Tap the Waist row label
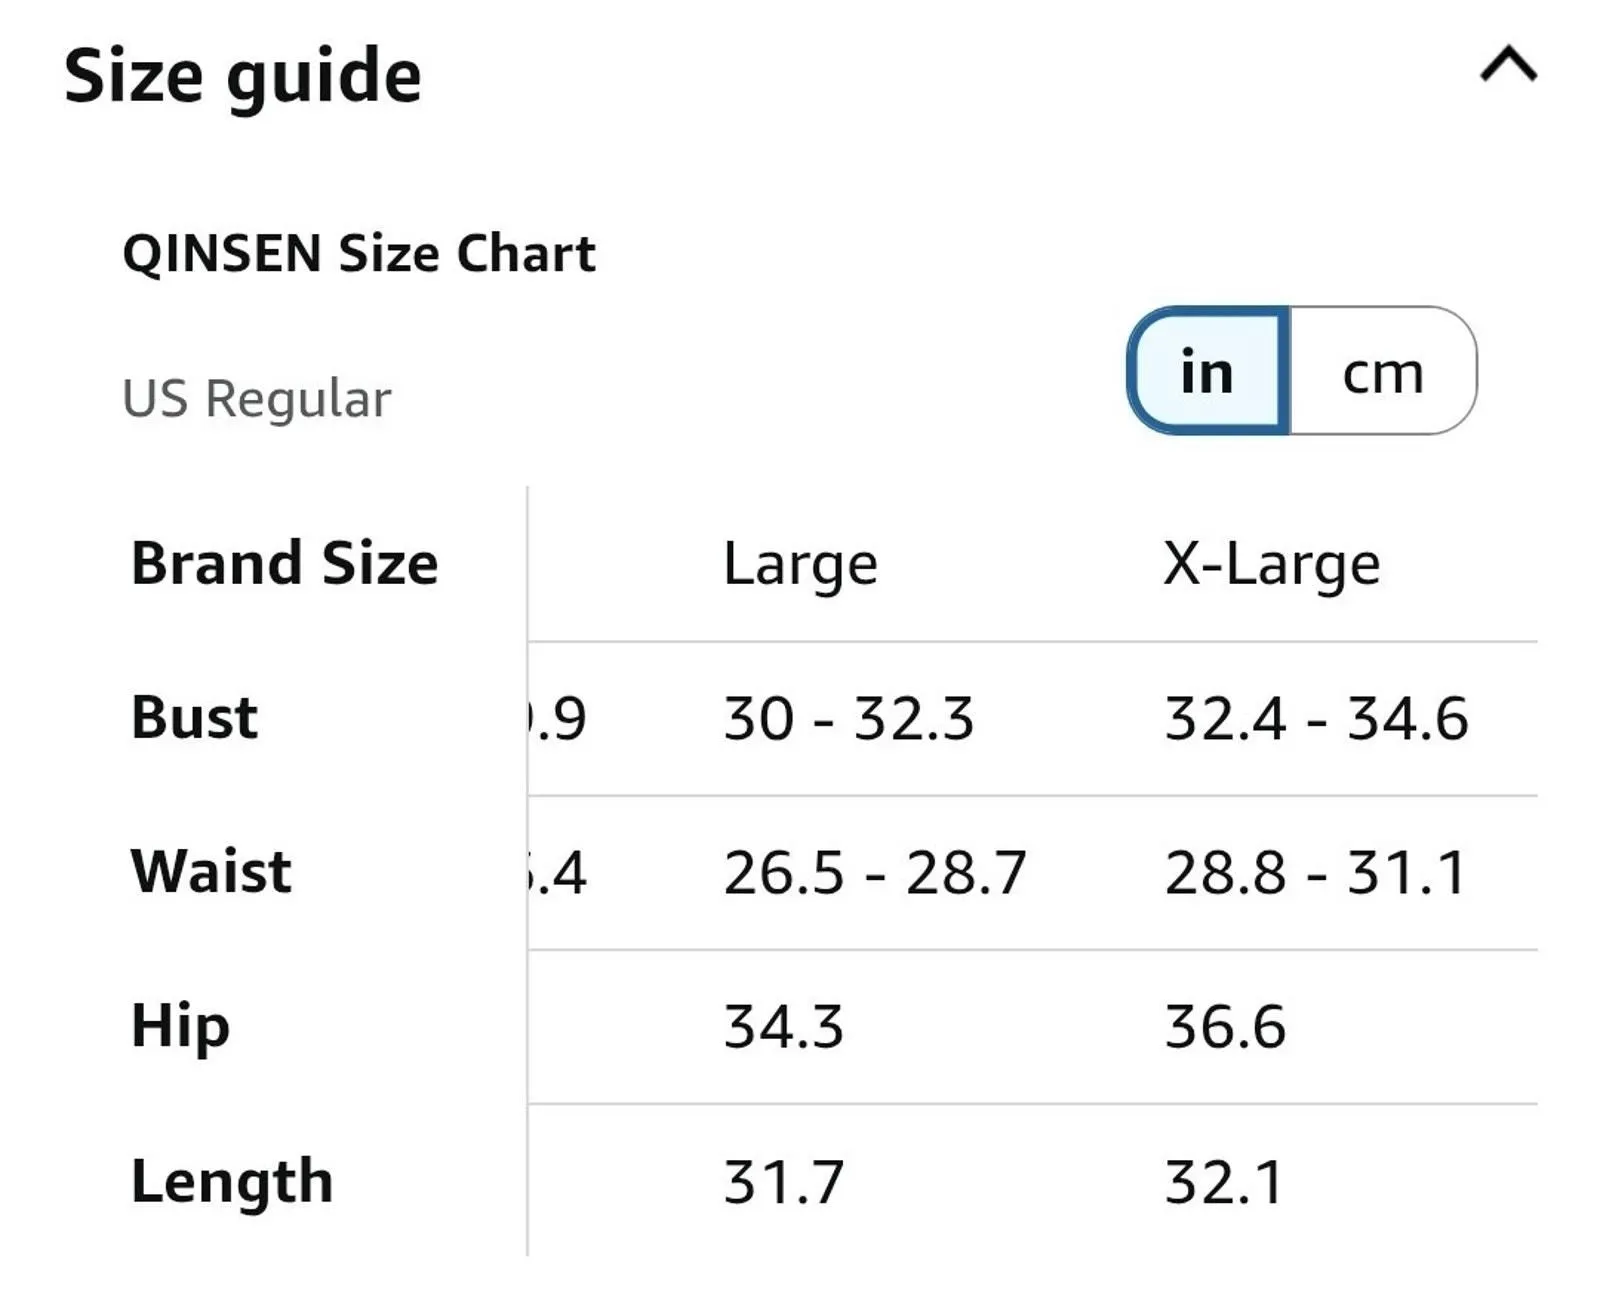 click(211, 871)
